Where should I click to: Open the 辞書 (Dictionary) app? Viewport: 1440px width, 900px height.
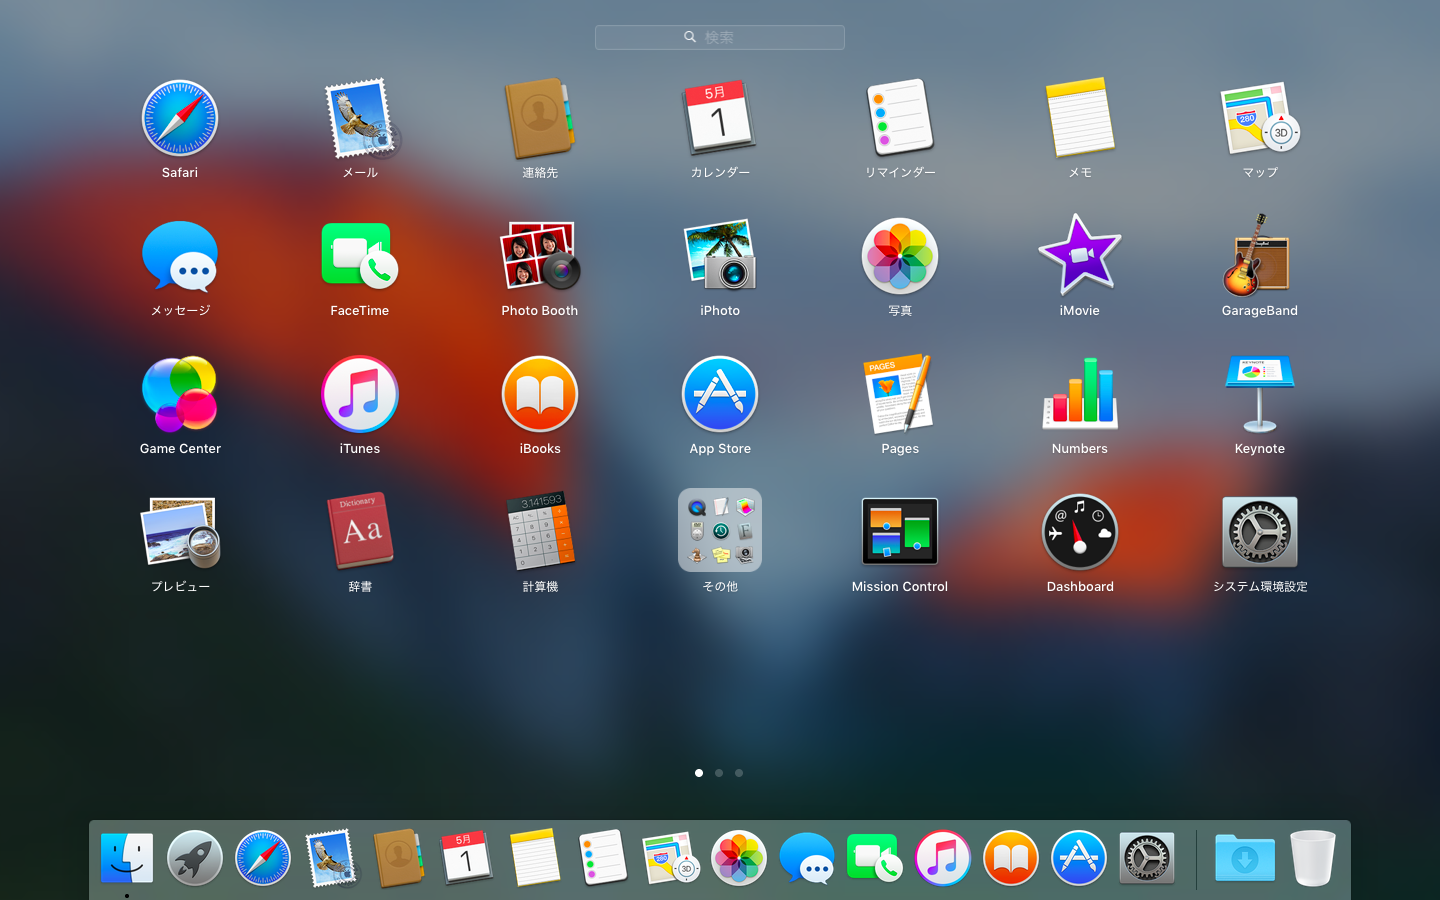point(360,531)
